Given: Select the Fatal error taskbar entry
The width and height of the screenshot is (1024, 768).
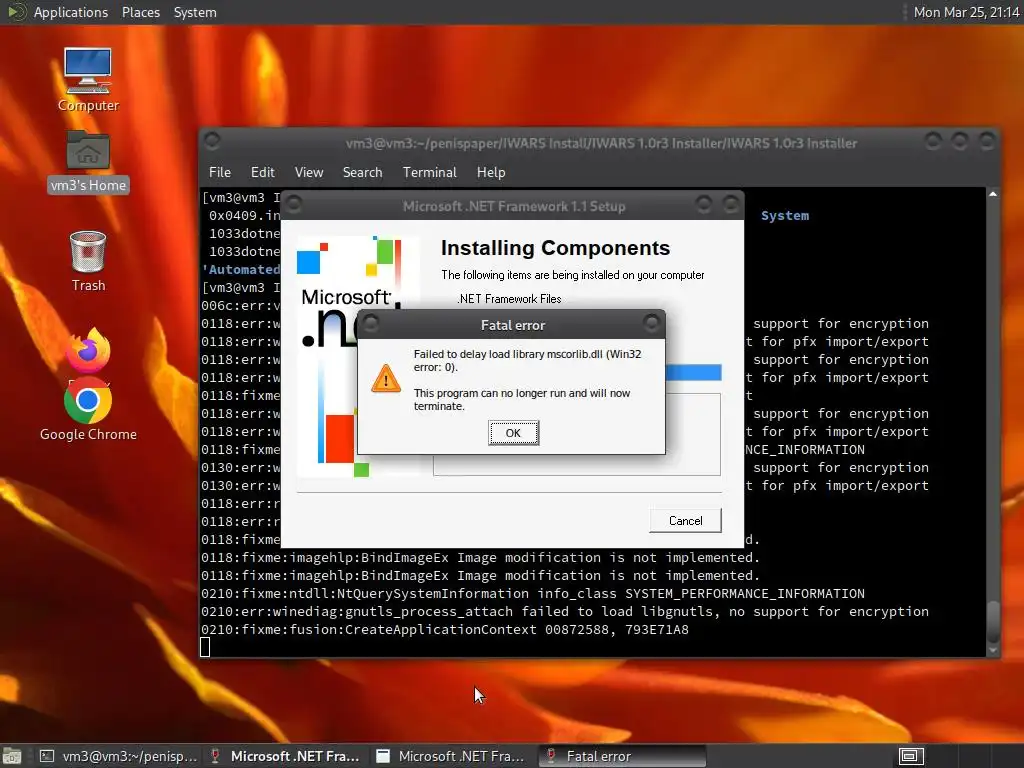Looking at the screenshot, I should 622,756.
